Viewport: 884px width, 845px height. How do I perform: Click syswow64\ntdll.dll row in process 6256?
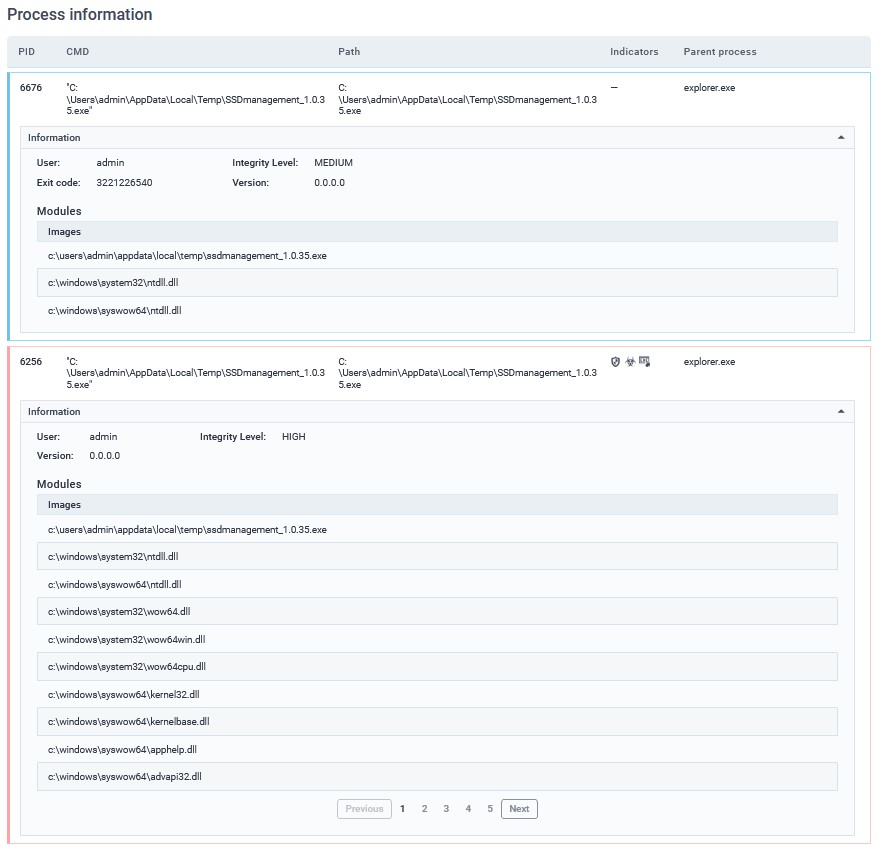click(x=437, y=585)
